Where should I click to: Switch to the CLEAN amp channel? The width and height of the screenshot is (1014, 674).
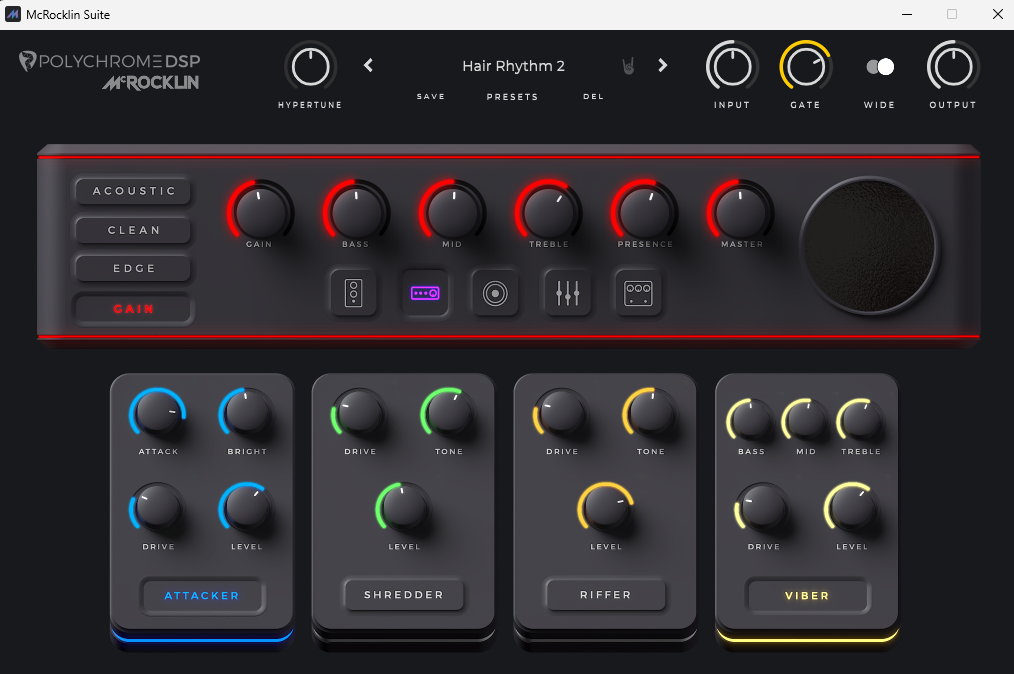pos(134,230)
